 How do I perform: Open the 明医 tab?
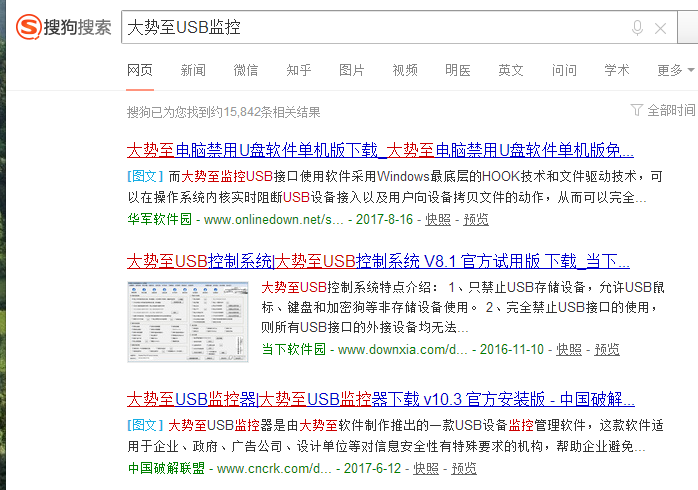pos(458,70)
